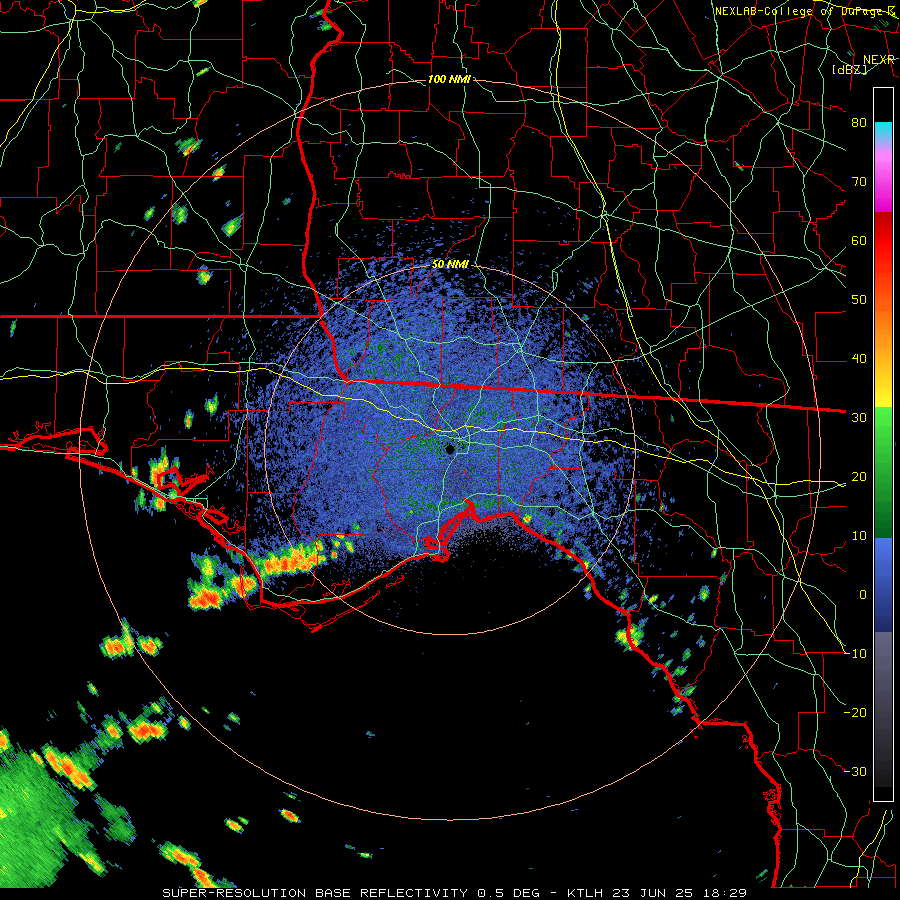Click the 50 NMI range ring label
Image resolution: width=900 pixels, height=900 pixels.
(x=450, y=265)
